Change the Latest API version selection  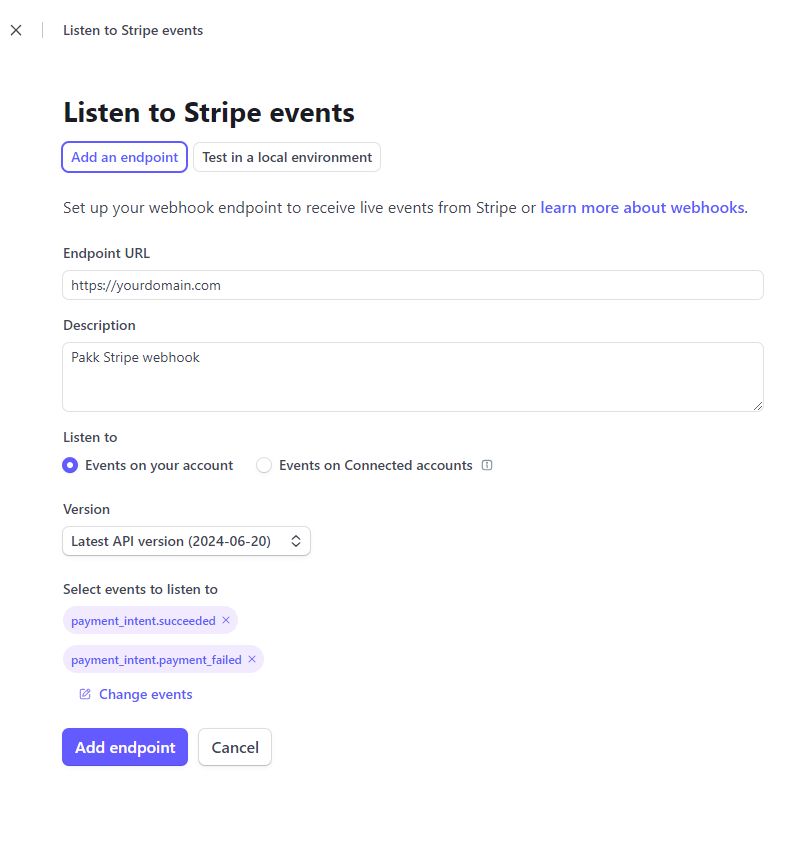click(x=186, y=540)
